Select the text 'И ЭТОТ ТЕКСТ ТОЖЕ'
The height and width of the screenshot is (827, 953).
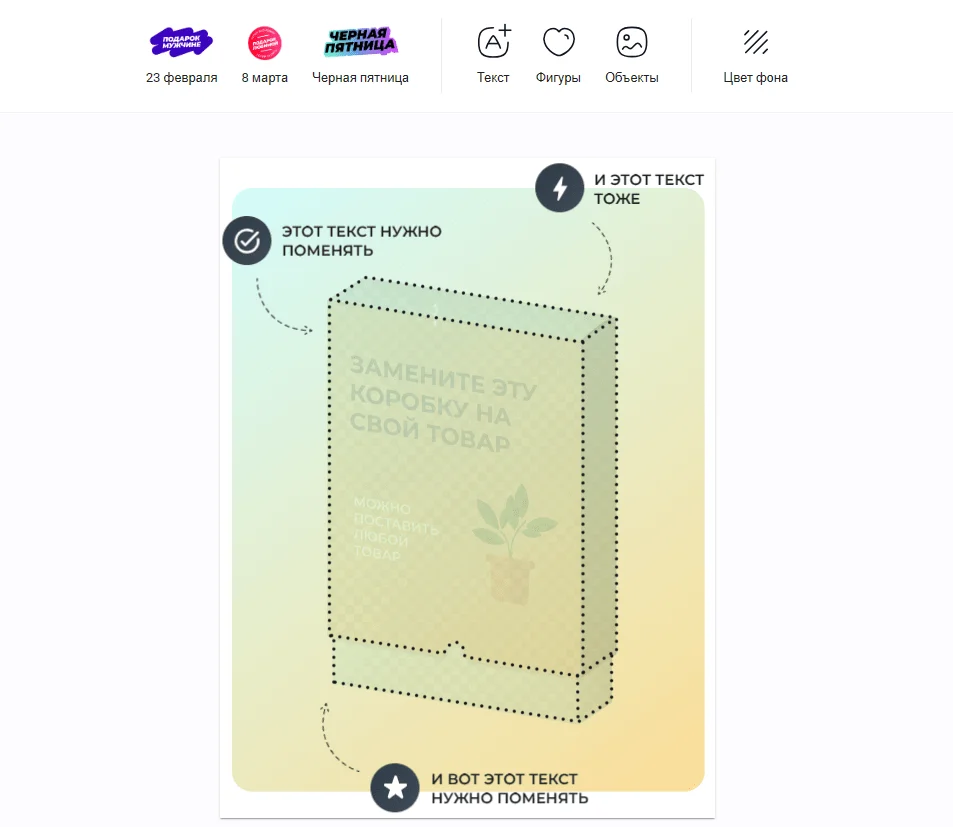[x=649, y=189]
